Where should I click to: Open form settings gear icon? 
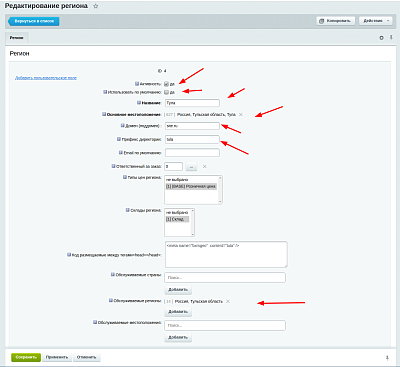pyautogui.click(x=381, y=38)
